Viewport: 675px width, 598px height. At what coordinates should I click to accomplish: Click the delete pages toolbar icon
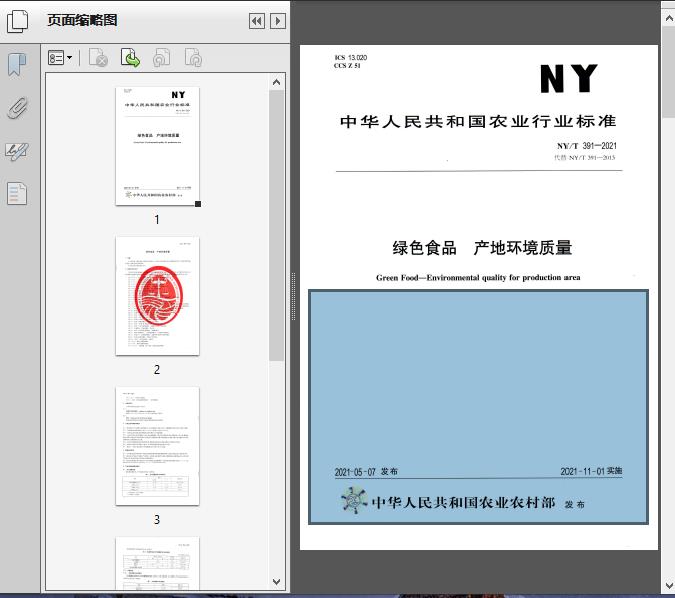[98, 58]
